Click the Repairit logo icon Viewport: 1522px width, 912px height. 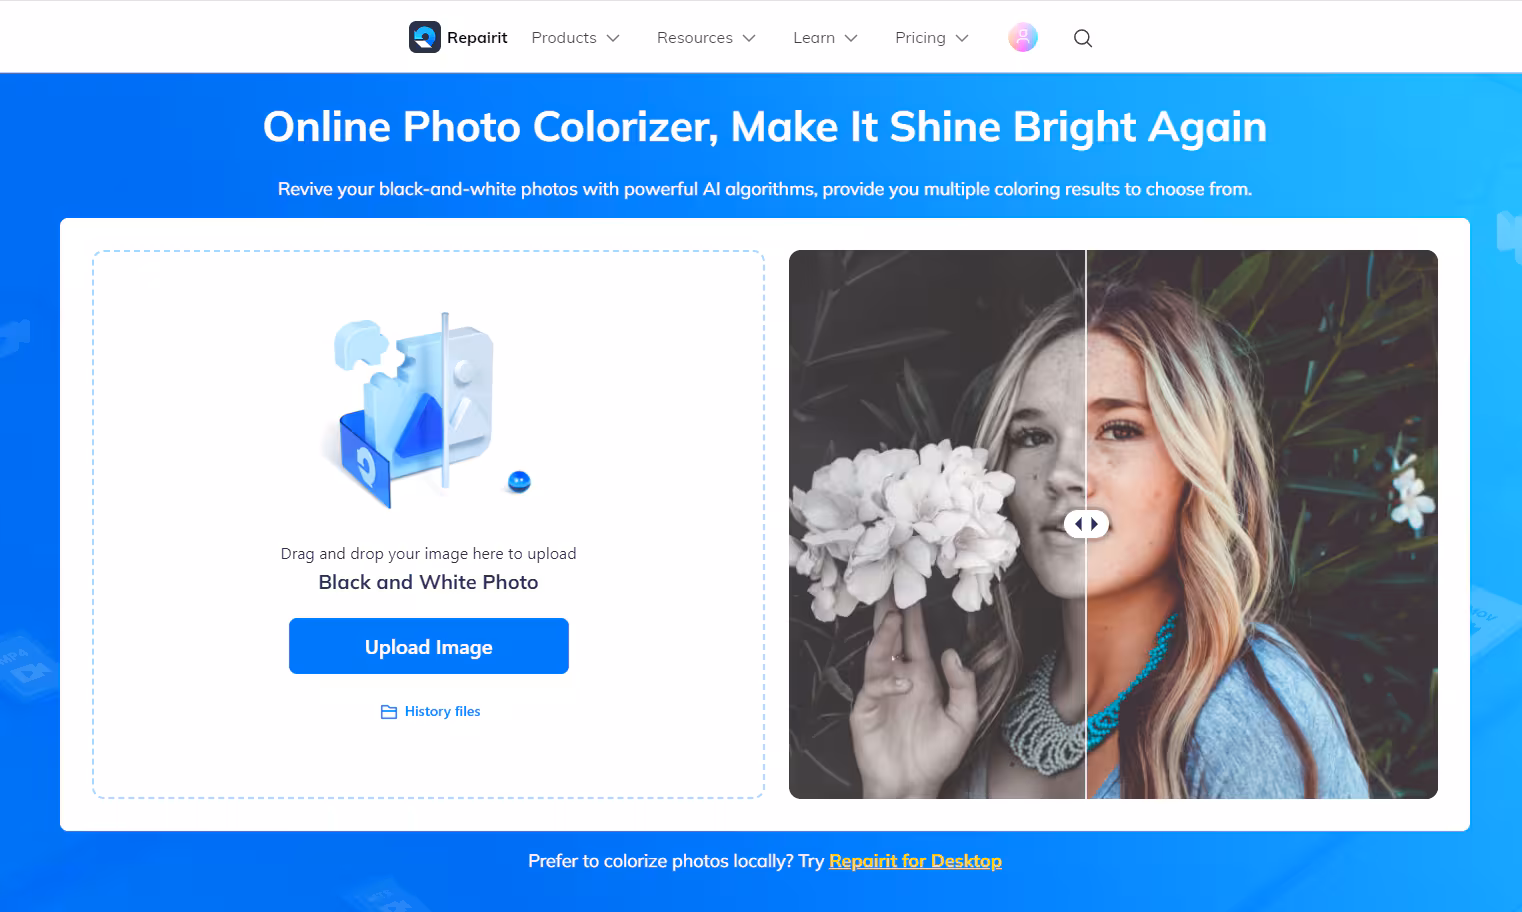tap(424, 37)
